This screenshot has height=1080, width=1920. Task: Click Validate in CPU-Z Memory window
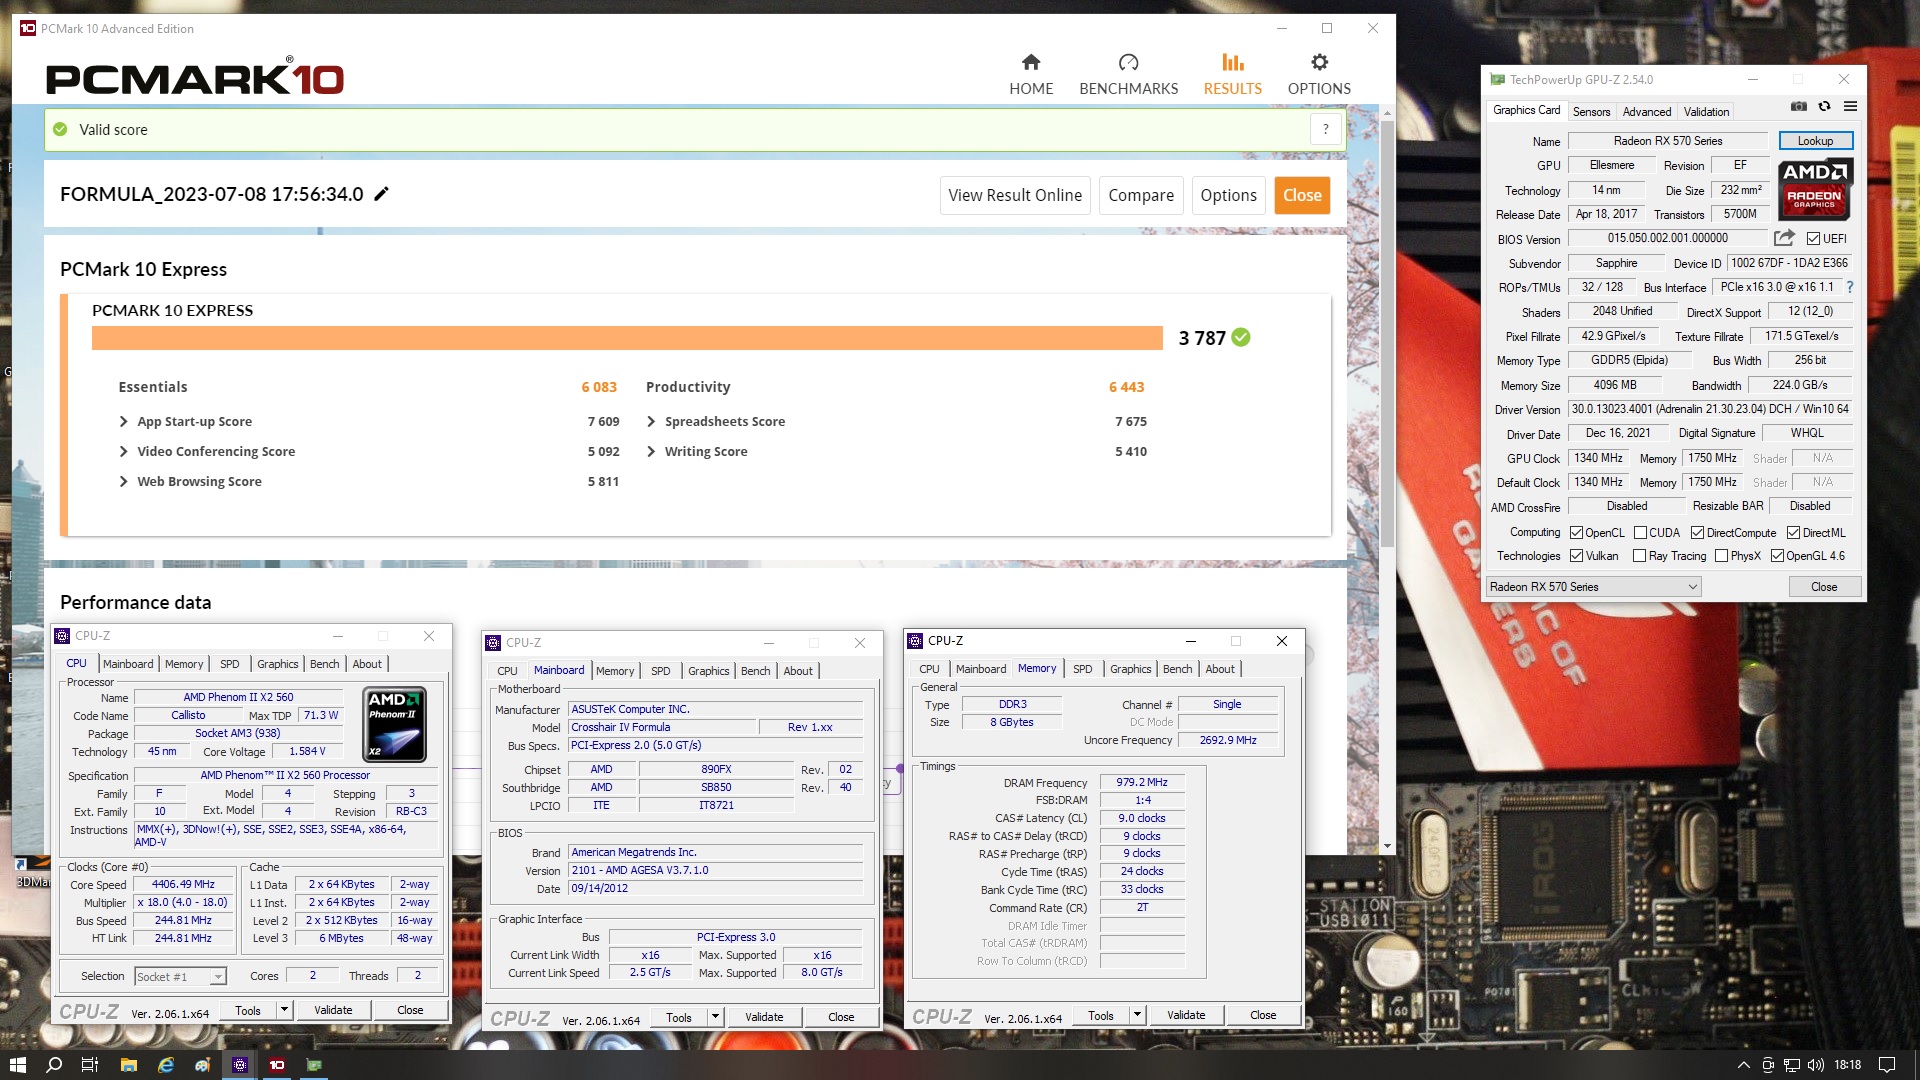(1186, 1015)
